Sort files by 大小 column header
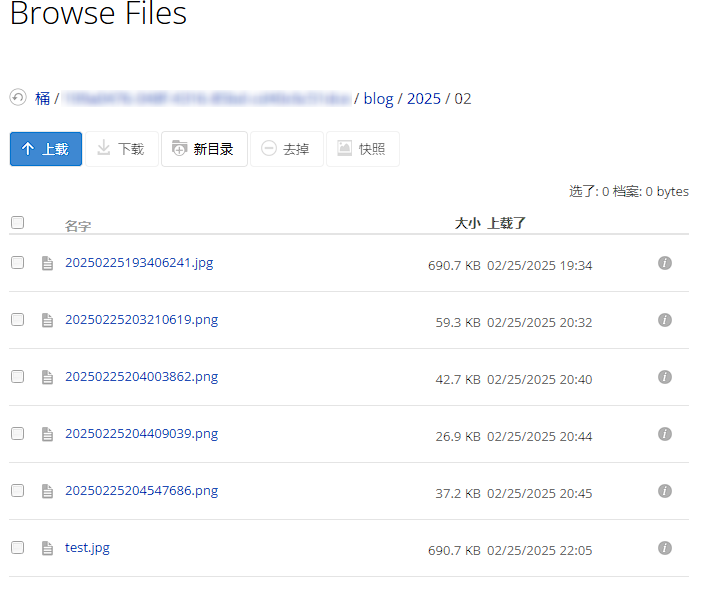Viewport: 720px width, 603px height. click(x=467, y=223)
